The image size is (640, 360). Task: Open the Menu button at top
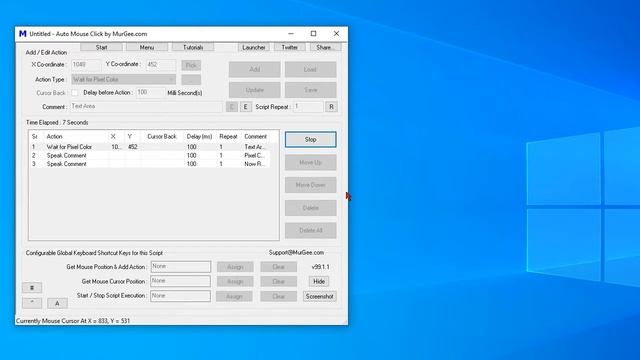pyautogui.click(x=147, y=47)
